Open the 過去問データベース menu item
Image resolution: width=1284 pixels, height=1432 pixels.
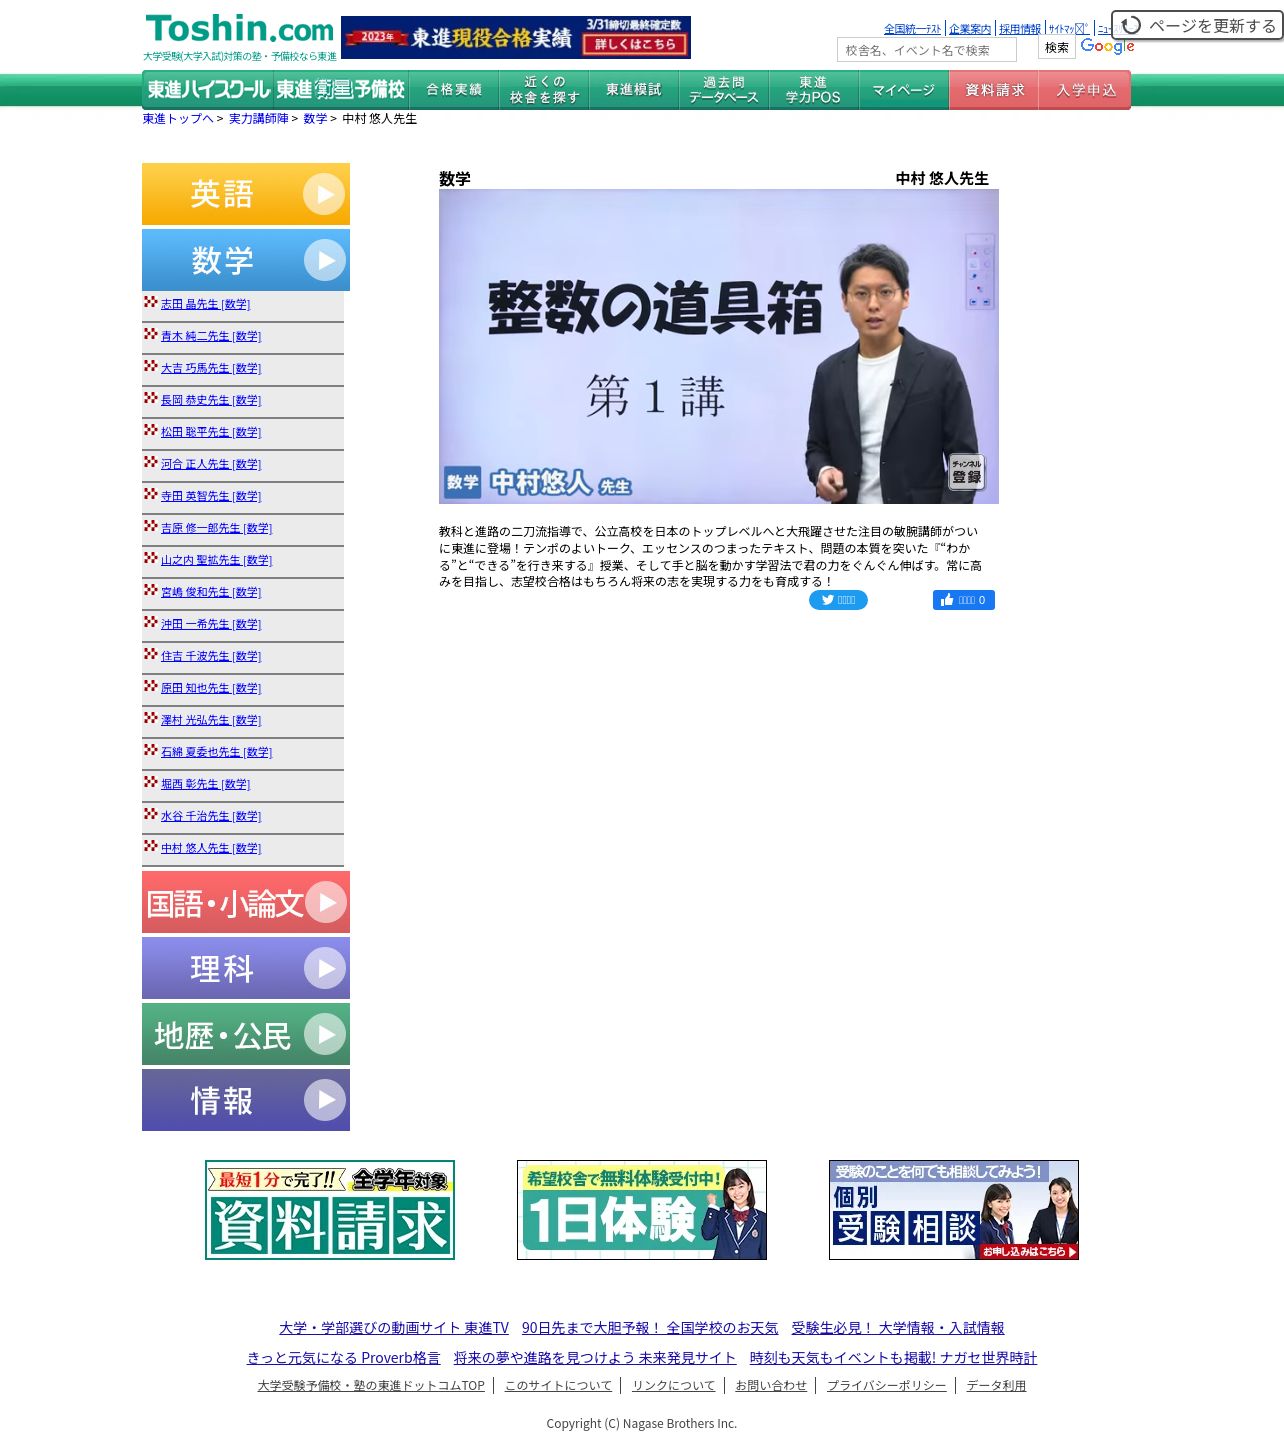(x=724, y=90)
